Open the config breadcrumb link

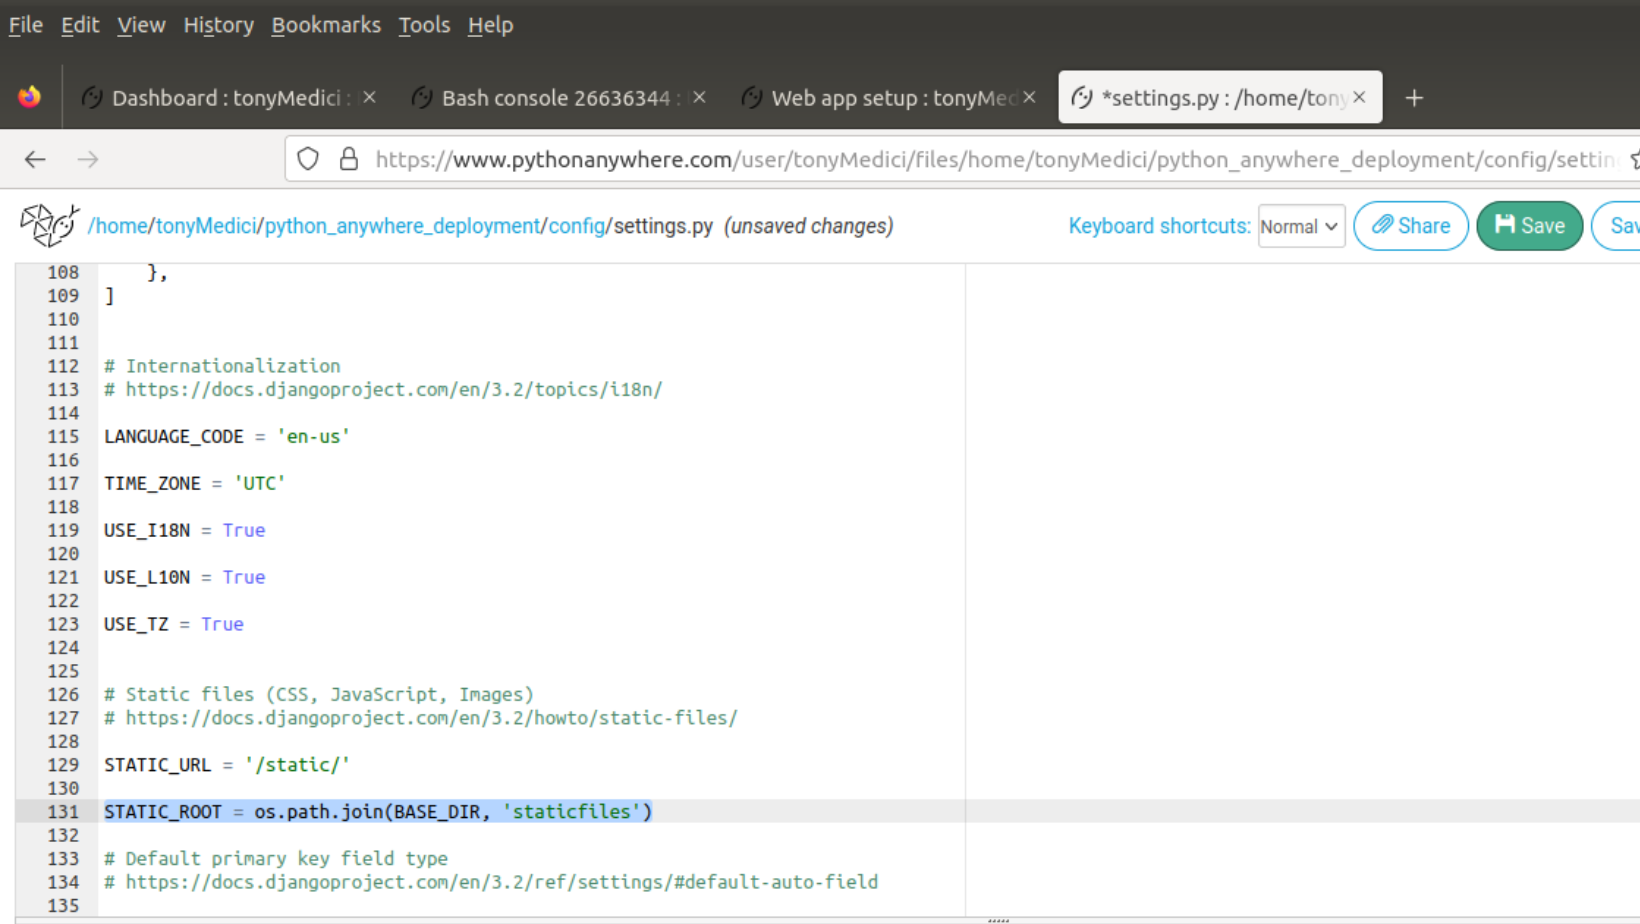coord(577,226)
